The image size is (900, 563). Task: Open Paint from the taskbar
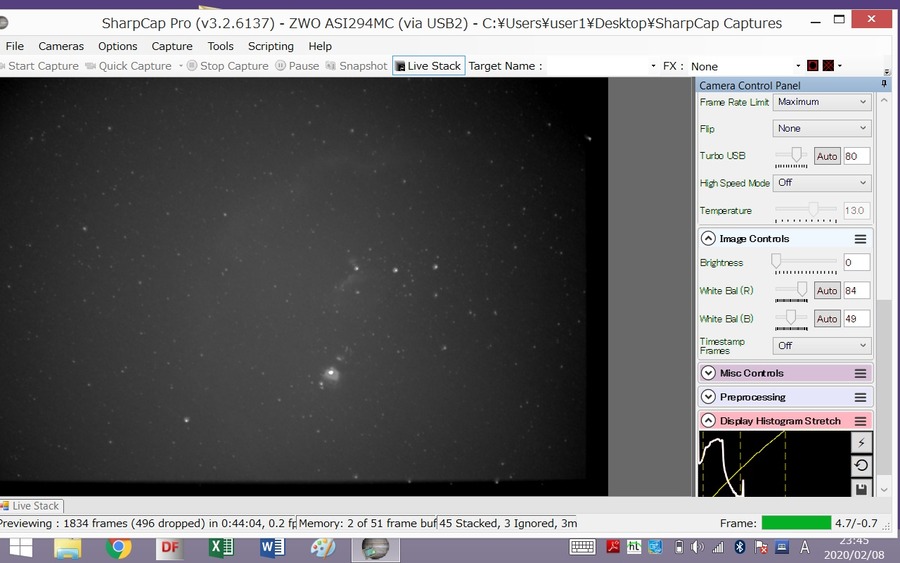pos(323,548)
